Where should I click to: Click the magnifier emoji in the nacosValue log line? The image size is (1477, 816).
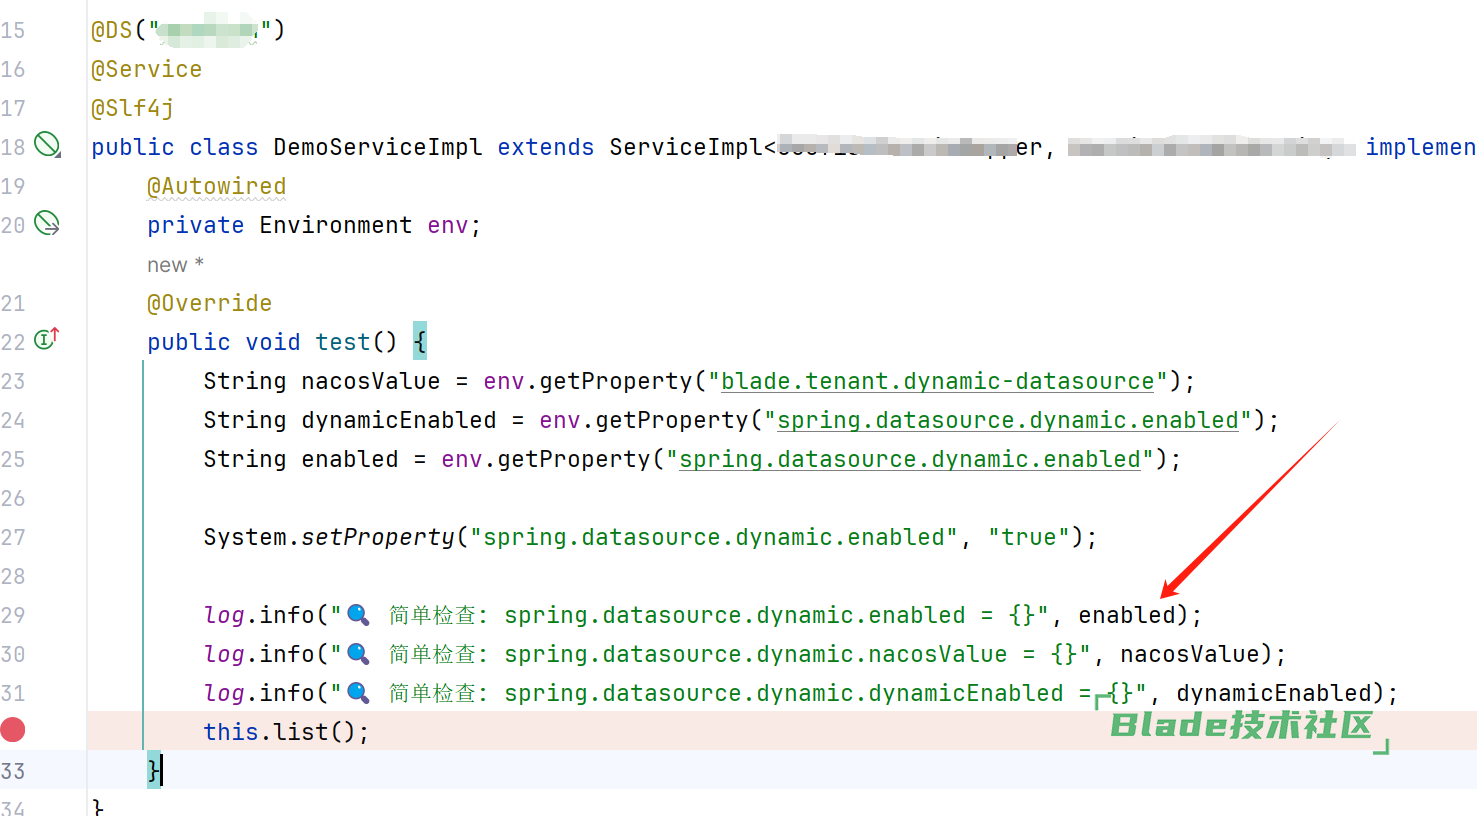coord(358,654)
